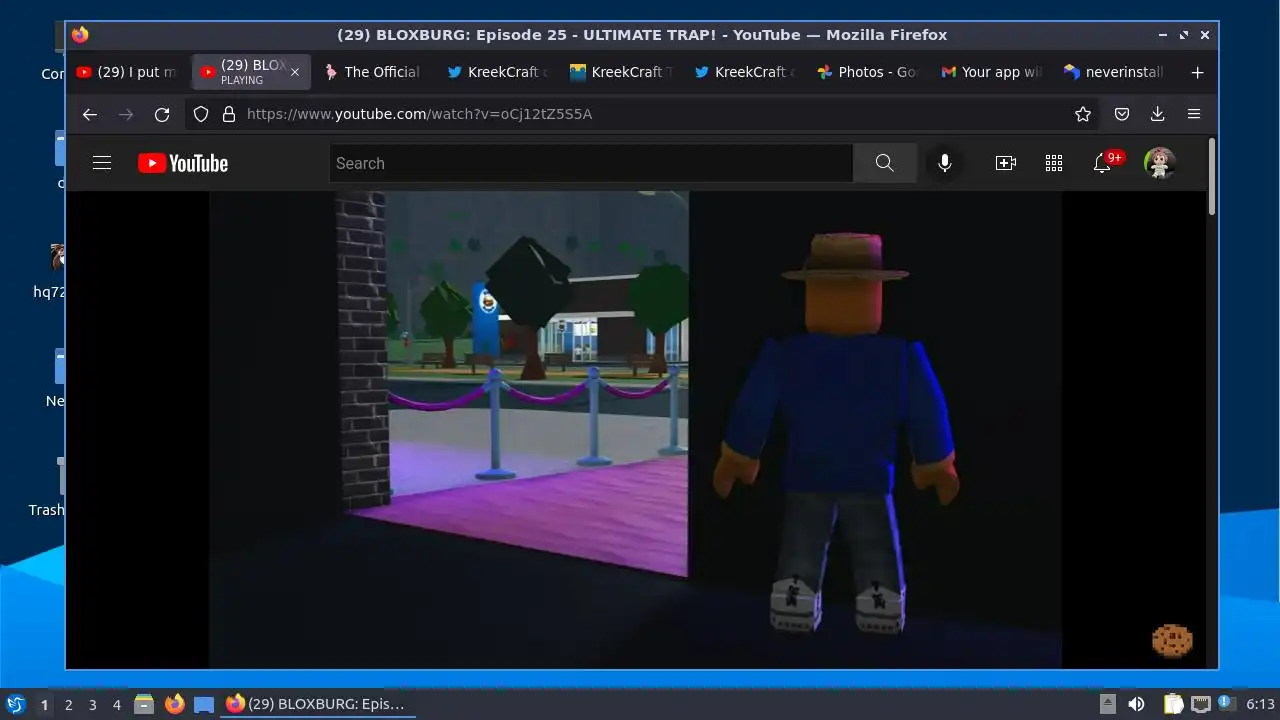Switch to workspace 2
The height and width of the screenshot is (720, 1280).
pyautogui.click(x=68, y=705)
